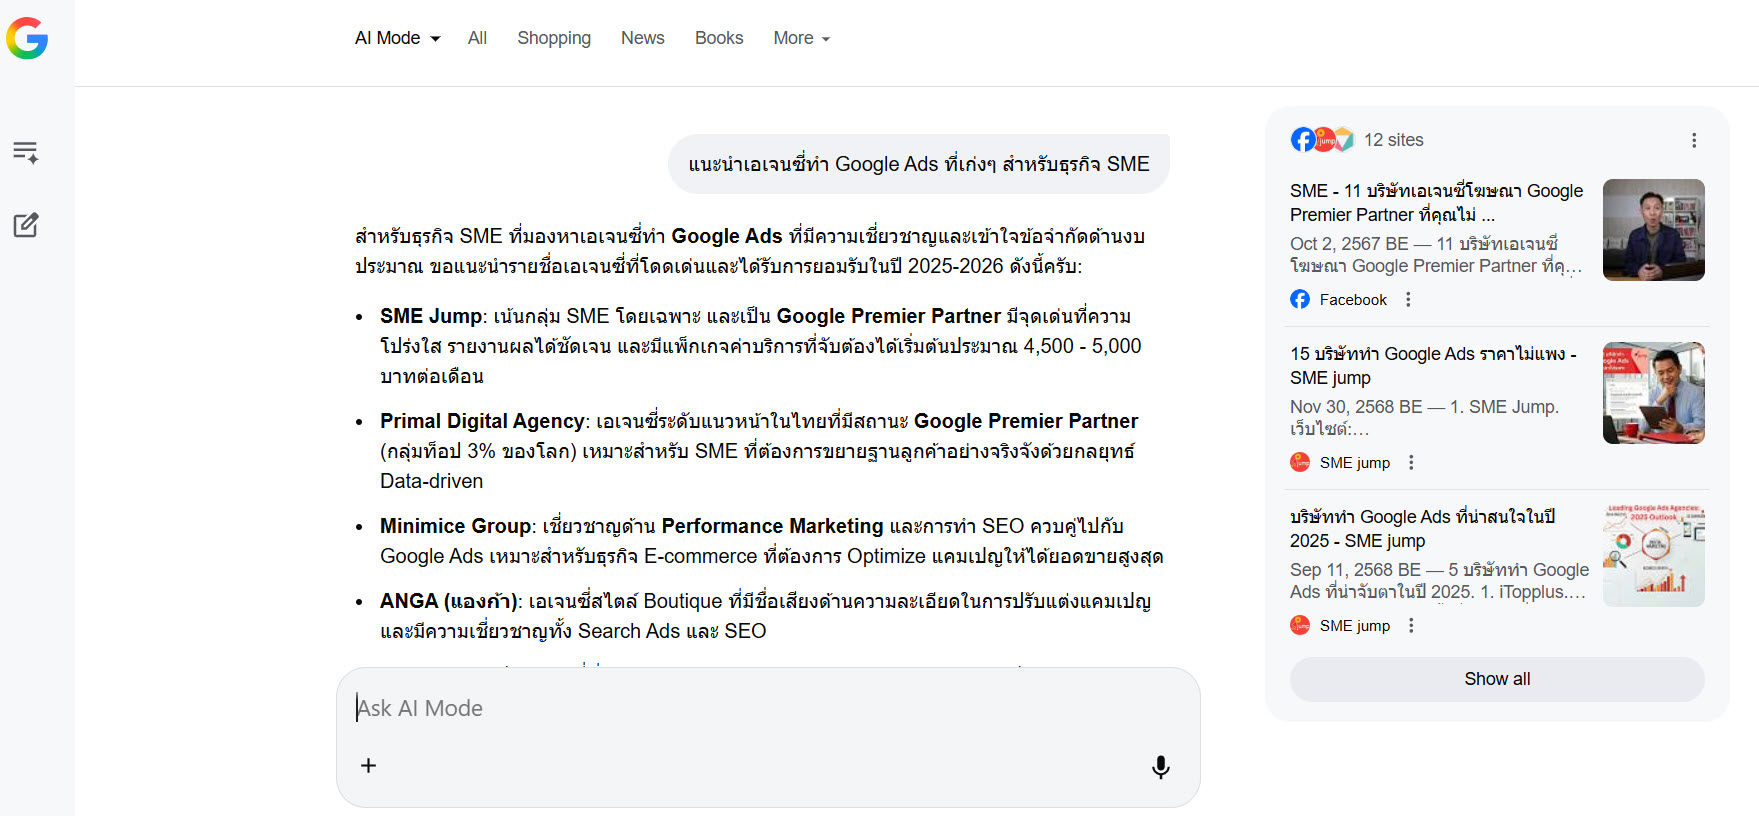Open the thumbnail of man with tablet
1759x816 pixels.
click(1654, 393)
